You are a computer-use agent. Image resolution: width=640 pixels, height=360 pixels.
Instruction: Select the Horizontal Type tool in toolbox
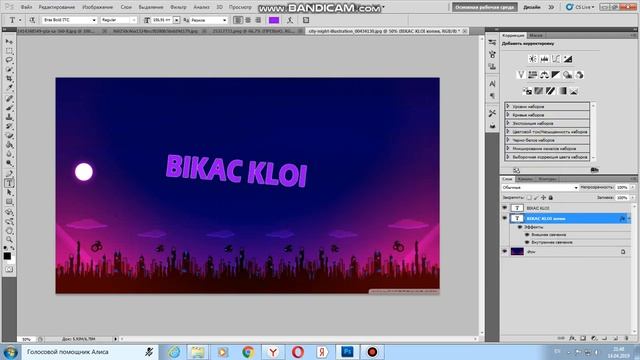tap(9, 183)
